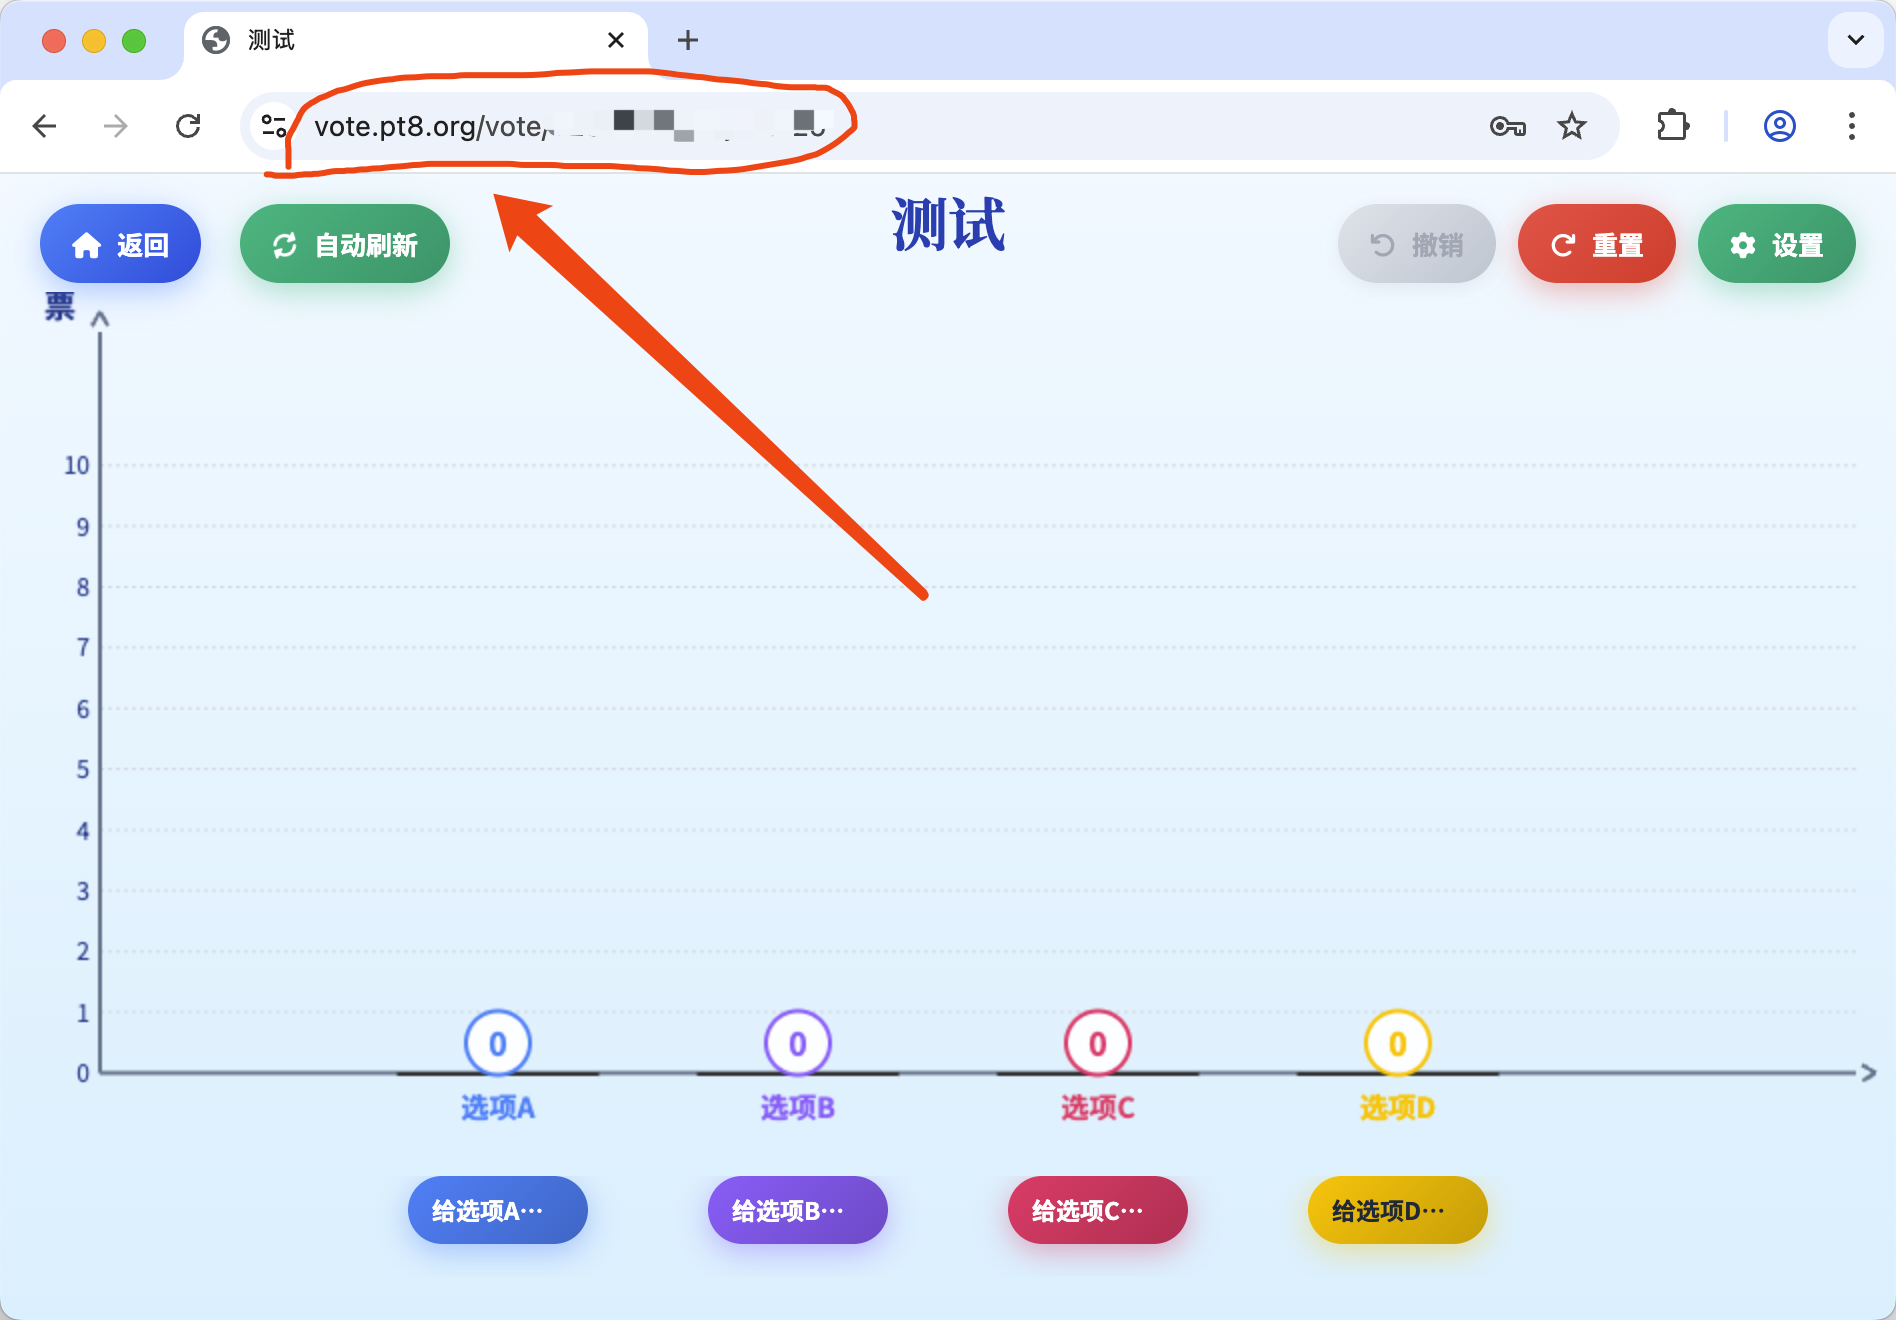Reload the page with the refresh icon
This screenshot has width=1896, height=1320.
pyautogui.click(x=189, y=126)
